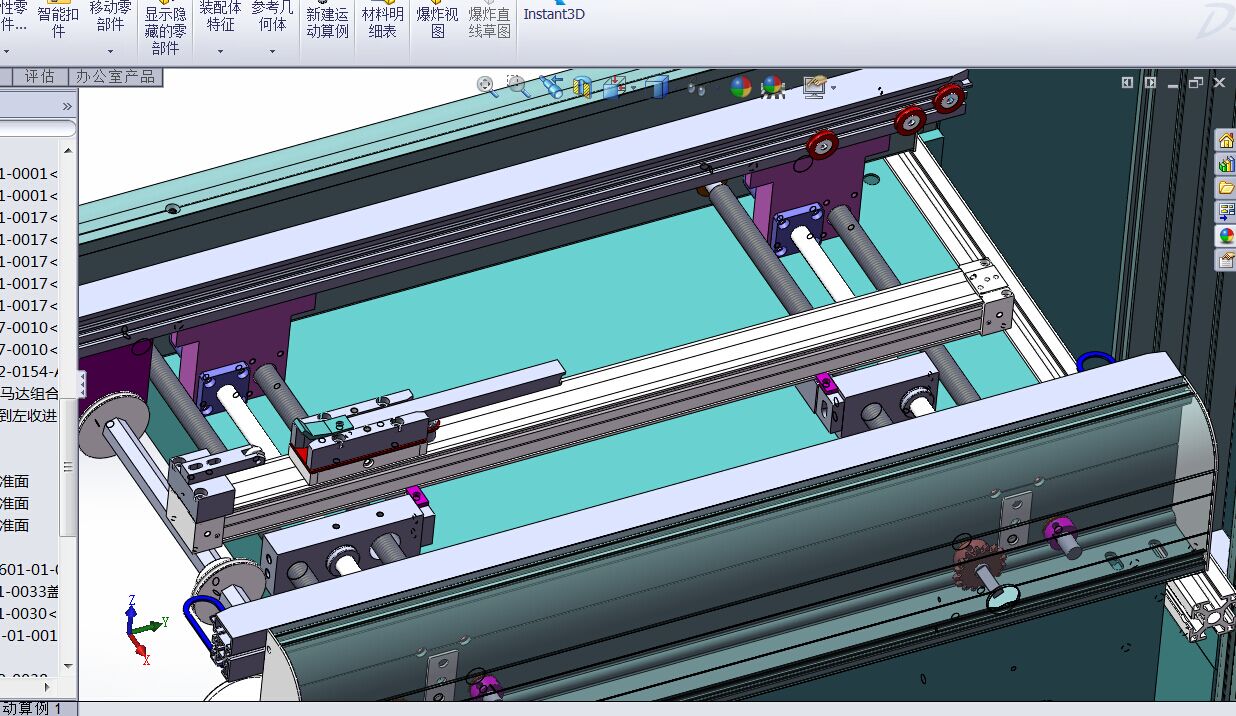The width and height of the screenshot is (1236, 716).
Task: Click the scroll-down arrow of feature tree scrollbar
Action: pyautogui.click(x=68, y=666)
